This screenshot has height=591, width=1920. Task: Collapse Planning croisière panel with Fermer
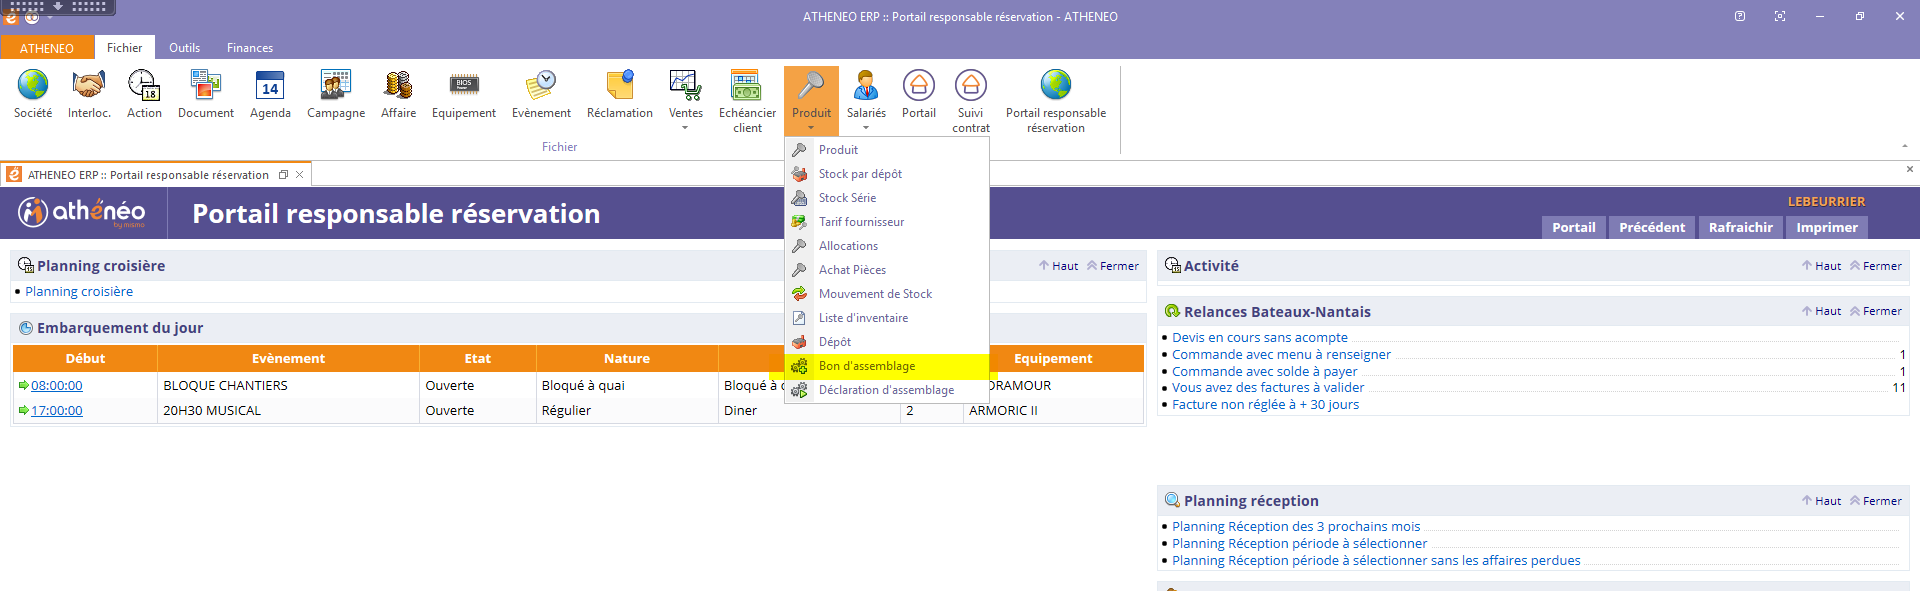pyautogui.click(x=1113, y=266)
